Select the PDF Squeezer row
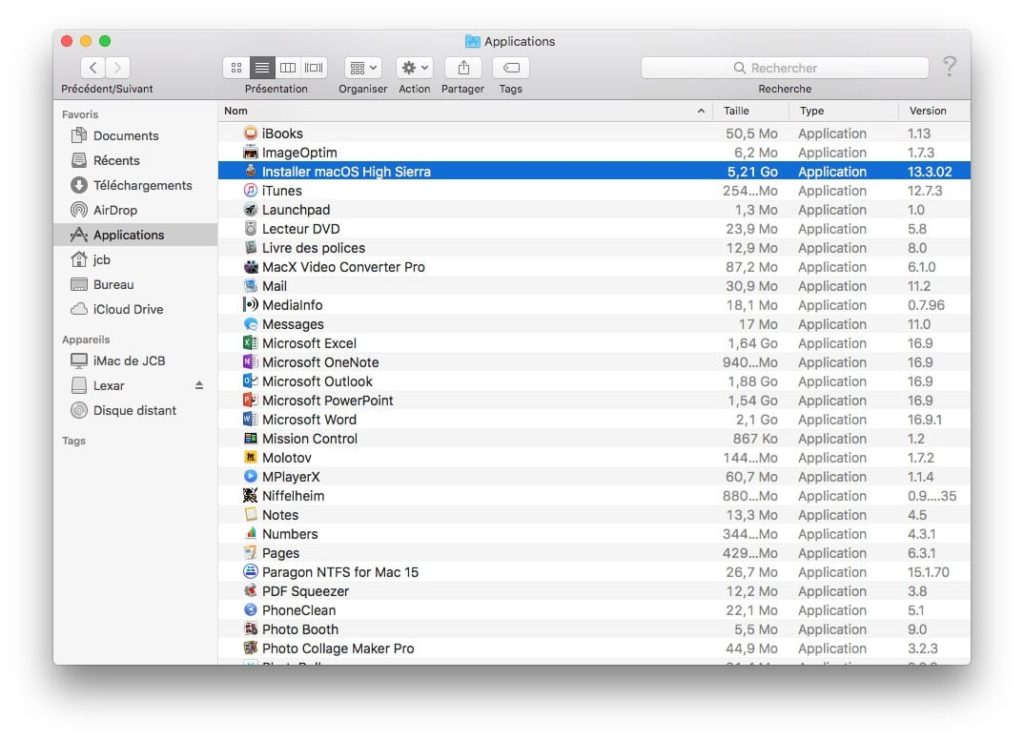Image resolution: width=1024 pixels, height=741 pixels. [x=594, y=591]
